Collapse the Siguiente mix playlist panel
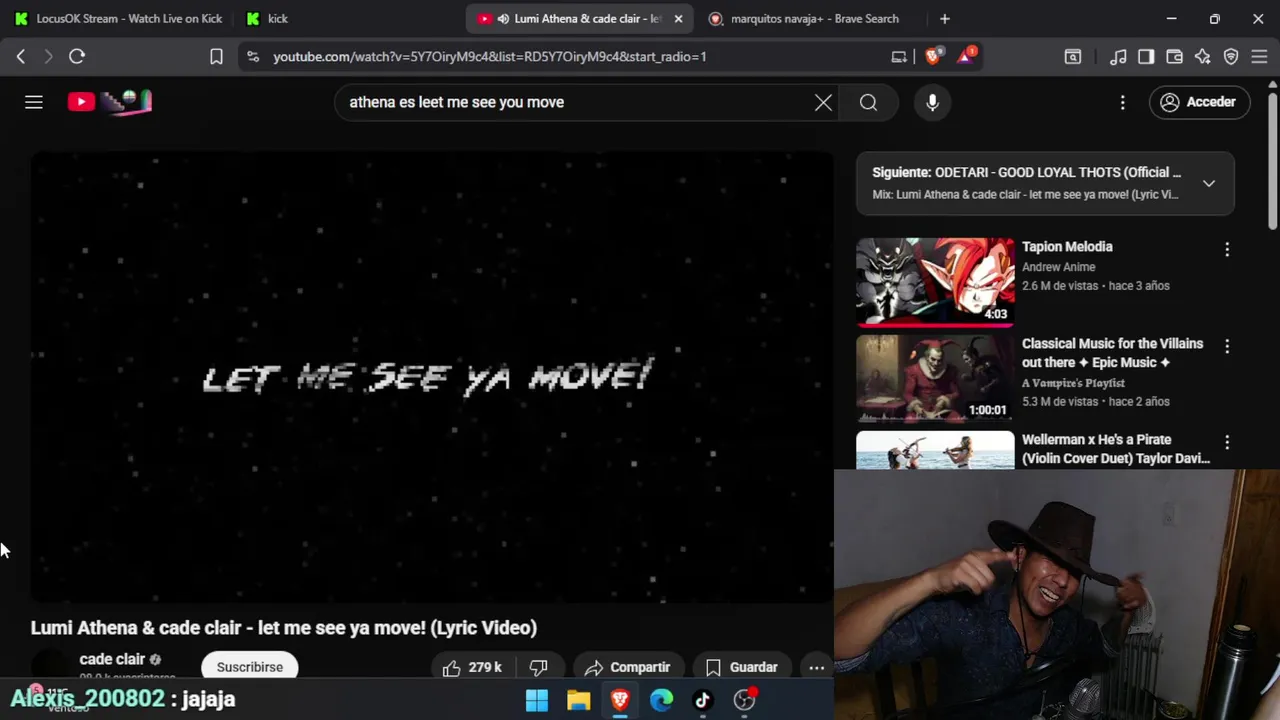Screen dimensions: 1280x720 (x=1209, y=183)
